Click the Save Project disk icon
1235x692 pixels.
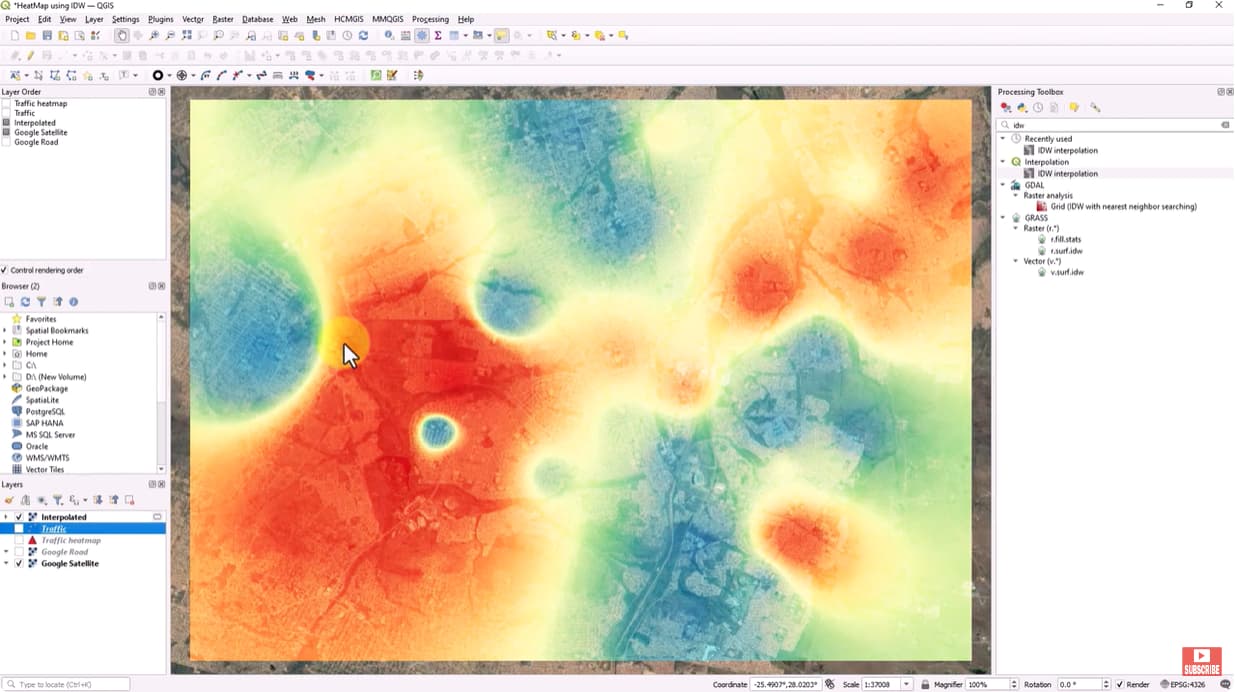tap(47, 36)
